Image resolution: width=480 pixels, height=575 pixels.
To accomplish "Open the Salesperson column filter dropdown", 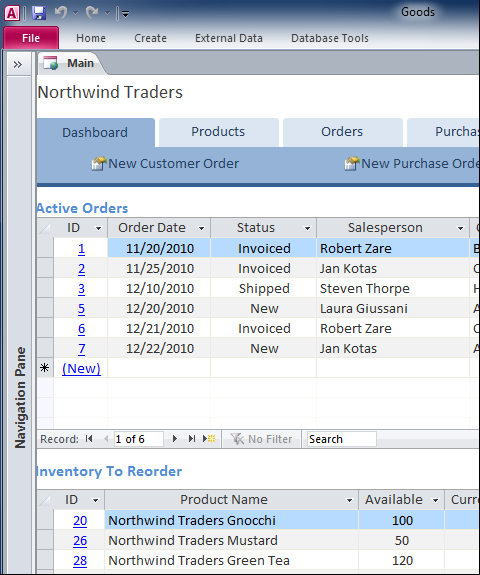I will pyautogui.click(x=460, y=228).
